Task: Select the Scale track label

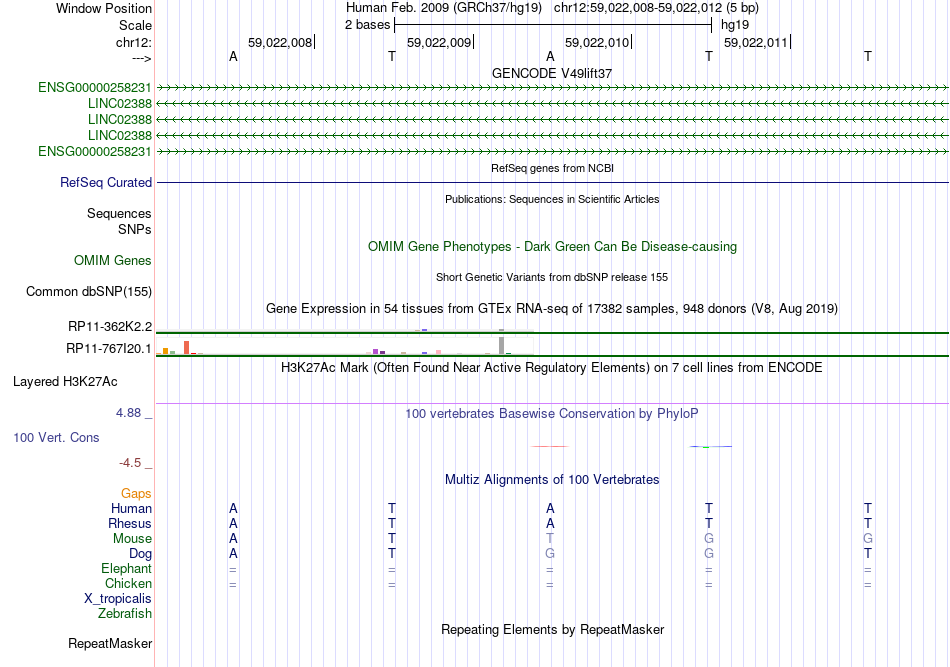Action: (135, 25)
